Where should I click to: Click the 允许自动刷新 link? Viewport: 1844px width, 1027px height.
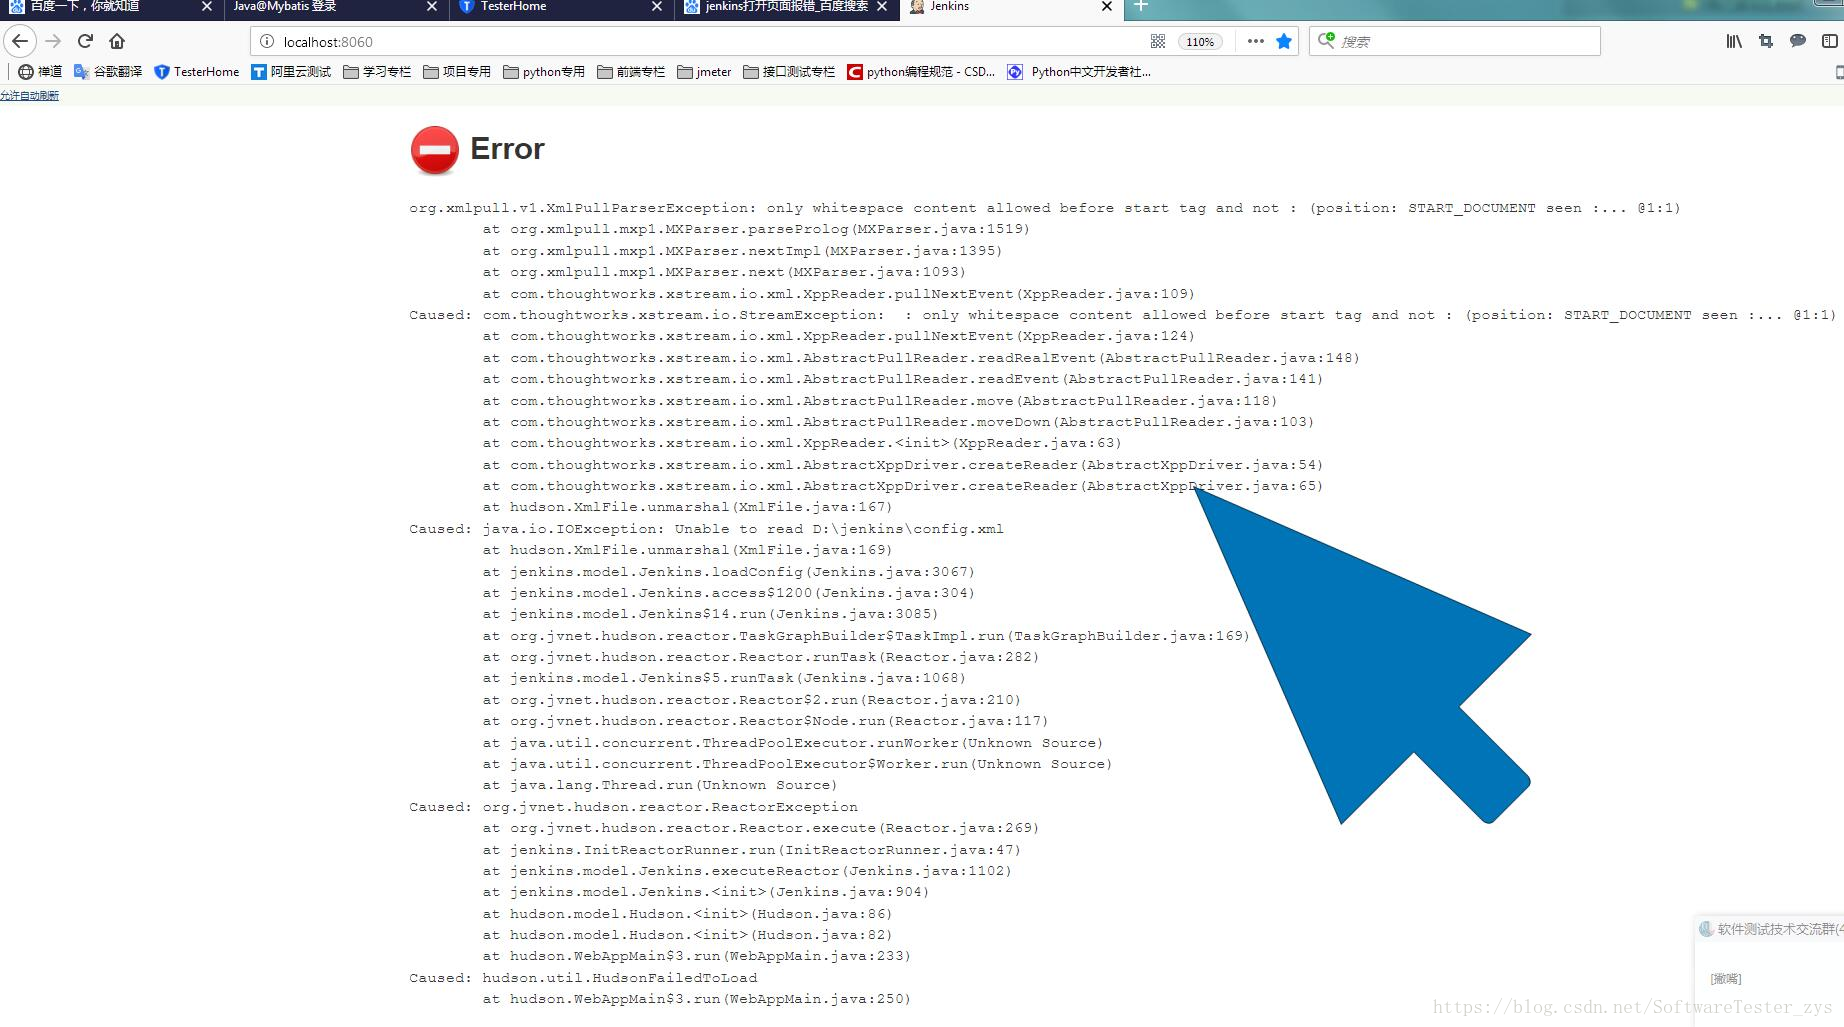[29, 96]
